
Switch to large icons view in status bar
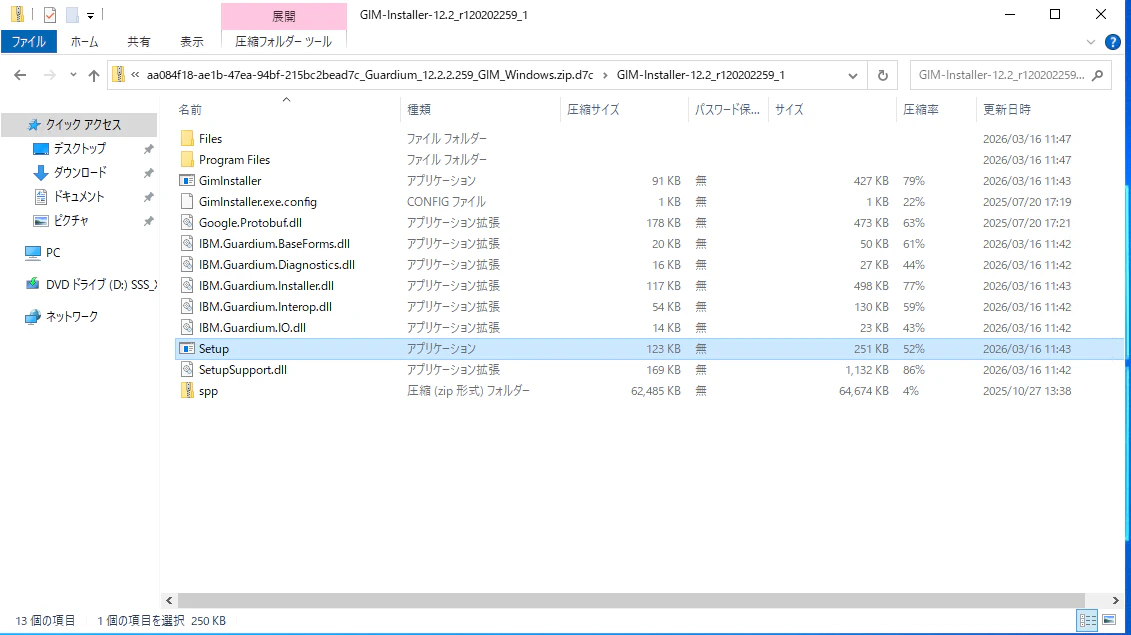pyautogui.click(x=1109, y=620)
